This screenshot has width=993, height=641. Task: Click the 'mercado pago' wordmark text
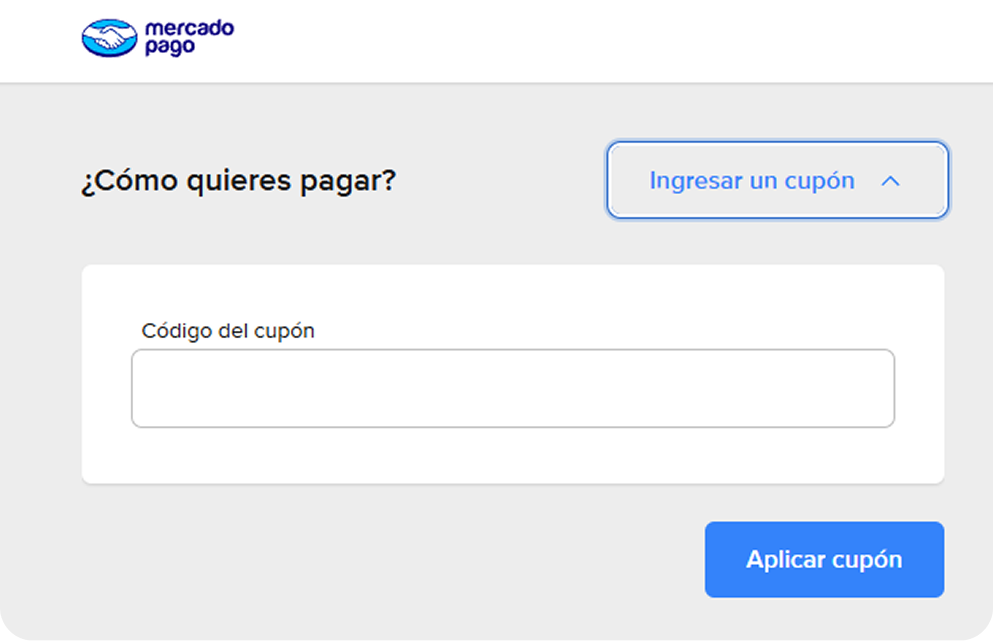189,37
